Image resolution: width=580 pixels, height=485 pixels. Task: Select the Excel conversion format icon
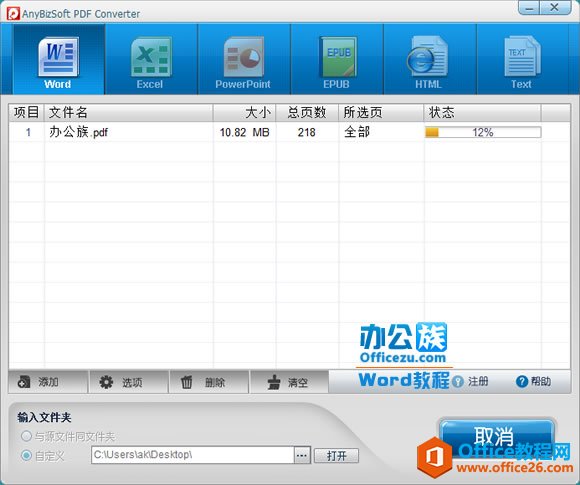(x=151, y=59)
